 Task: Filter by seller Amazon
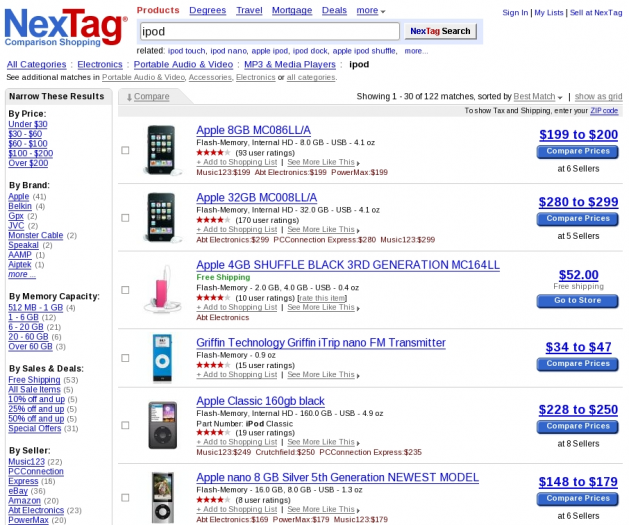point(24,501)
